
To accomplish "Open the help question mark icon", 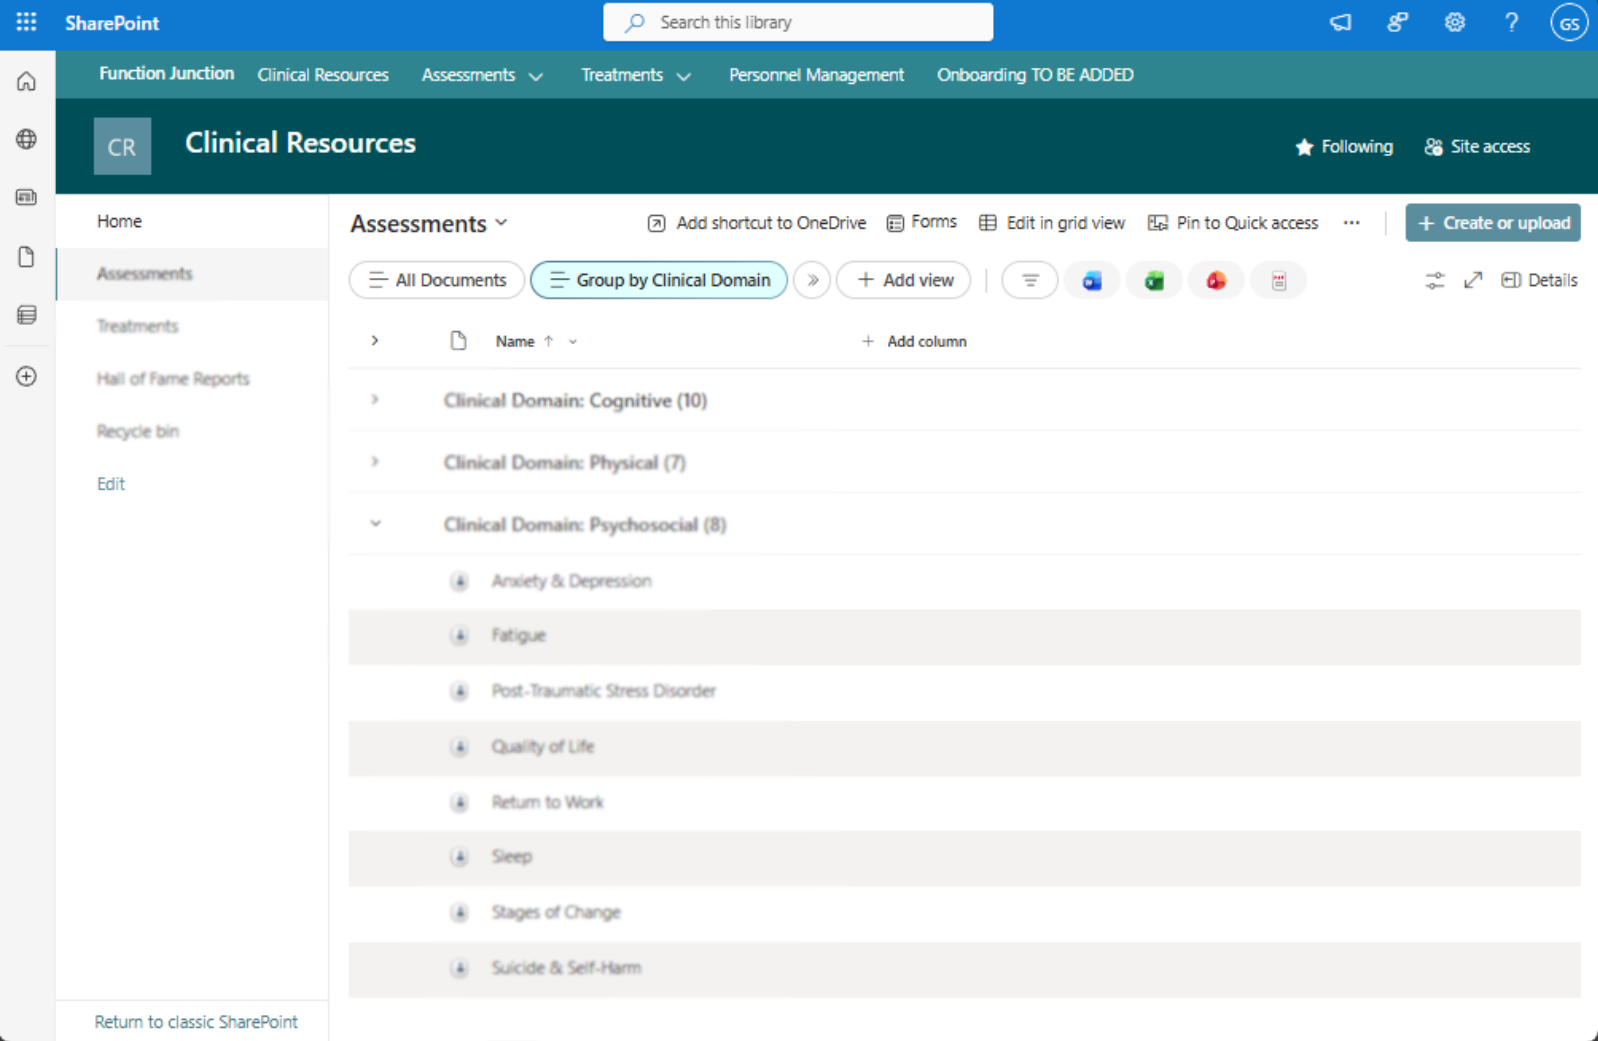I will coord(1512,22).
